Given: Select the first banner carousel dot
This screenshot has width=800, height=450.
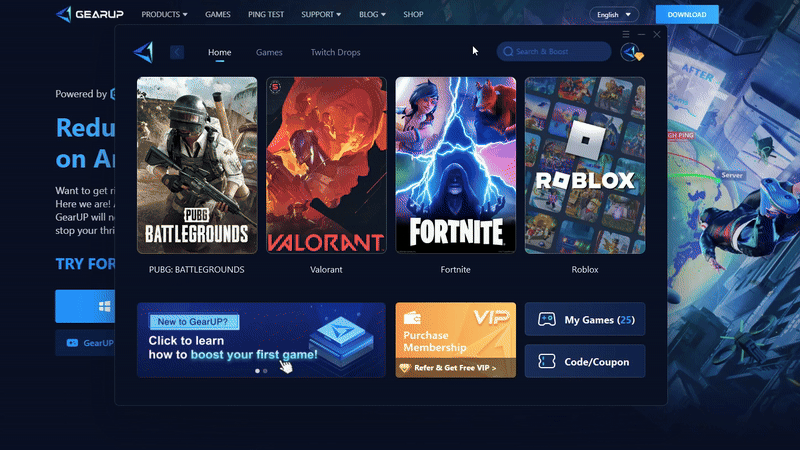Looking at the screenshot, I should 257,371.
